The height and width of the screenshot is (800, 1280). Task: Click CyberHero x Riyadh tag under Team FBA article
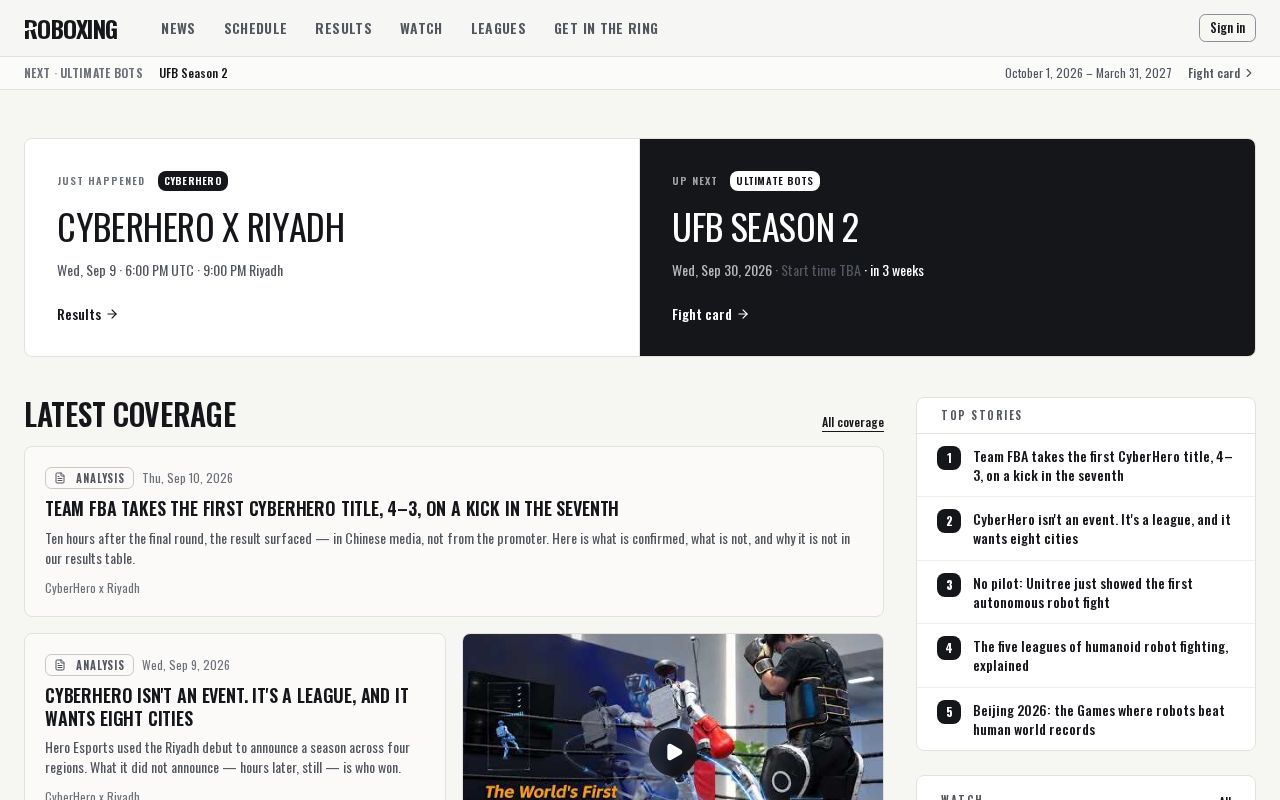coord(92,588)
